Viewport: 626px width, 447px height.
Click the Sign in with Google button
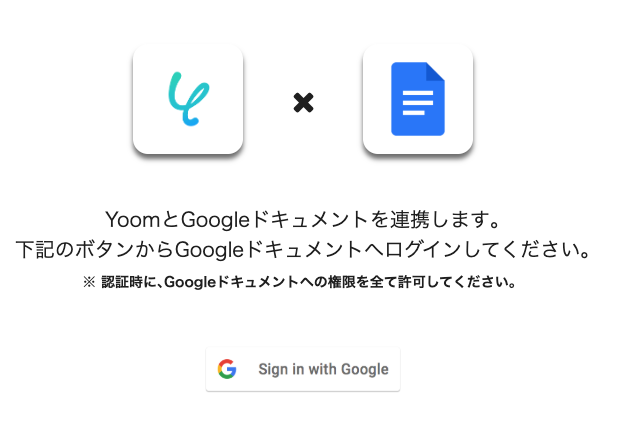pyautogui.click(x=303, y=369)
